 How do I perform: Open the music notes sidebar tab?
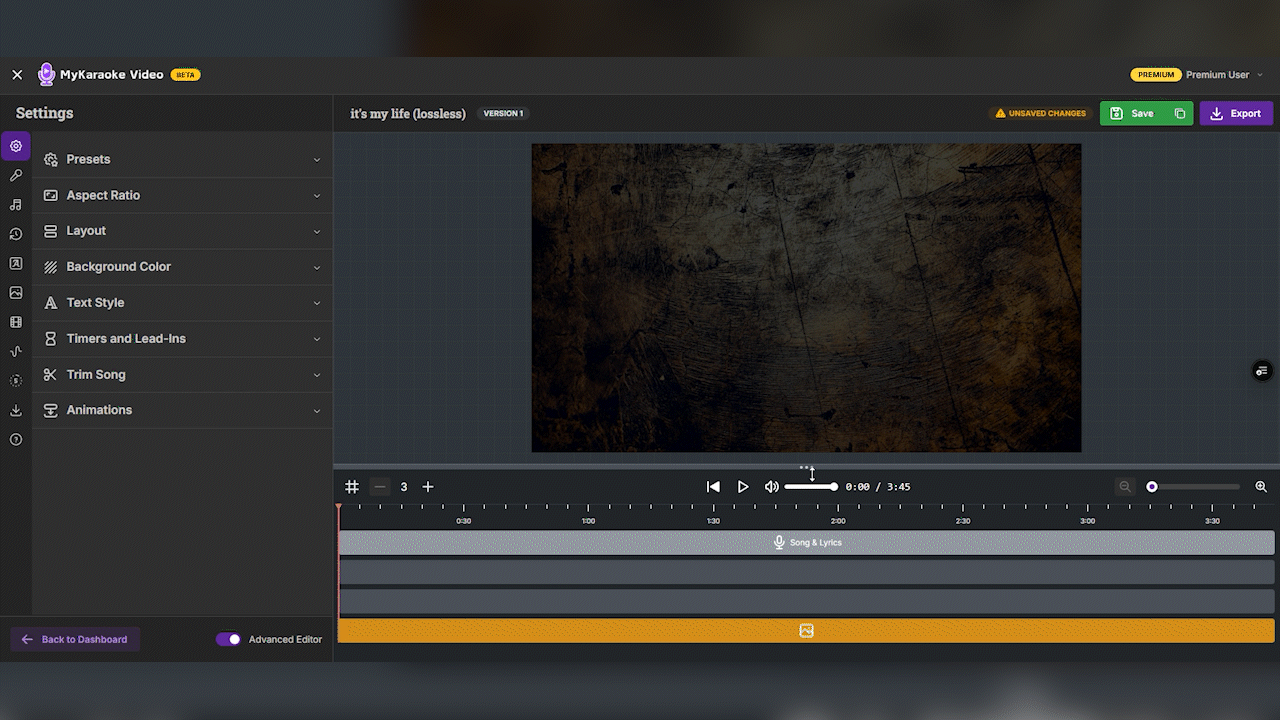[x=16, y=205]
